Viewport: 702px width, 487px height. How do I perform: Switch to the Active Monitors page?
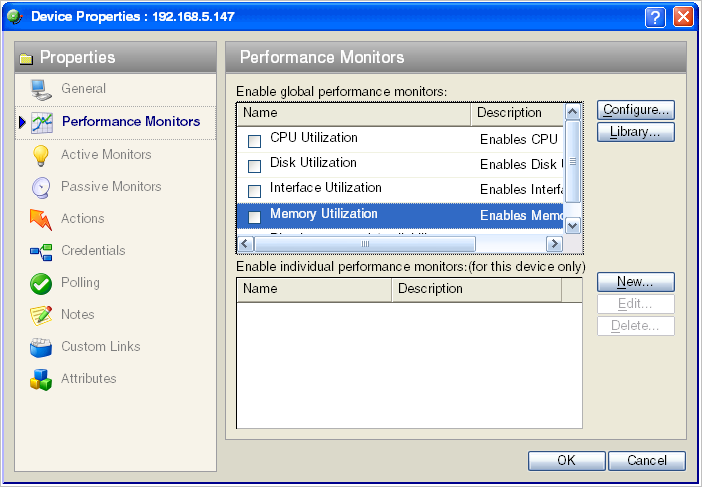(106, 154)
